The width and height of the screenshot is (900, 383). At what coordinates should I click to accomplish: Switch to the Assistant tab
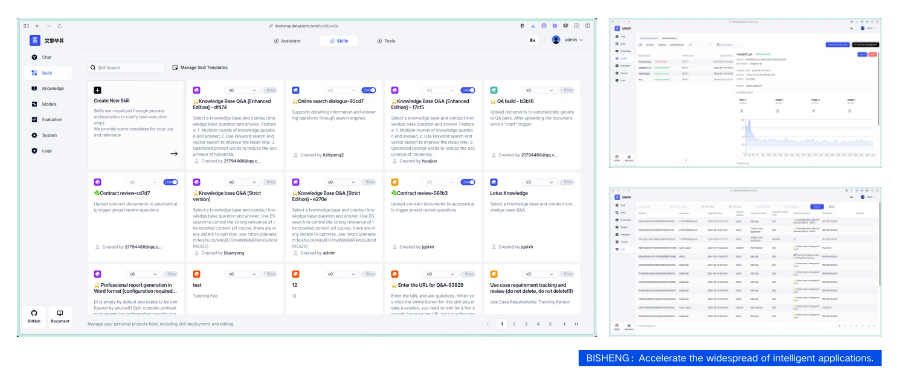287,41
